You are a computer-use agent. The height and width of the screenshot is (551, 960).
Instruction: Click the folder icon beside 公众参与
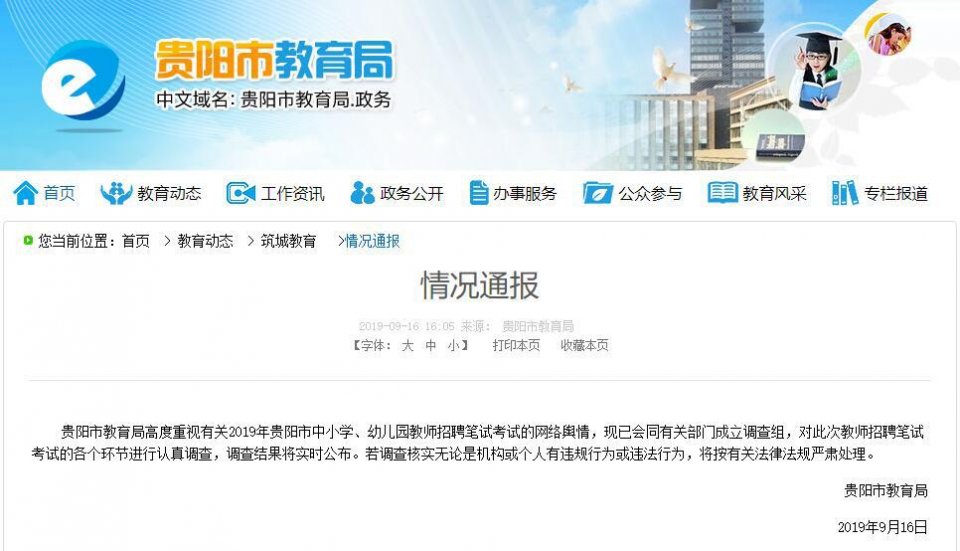(x=598, y=193)
